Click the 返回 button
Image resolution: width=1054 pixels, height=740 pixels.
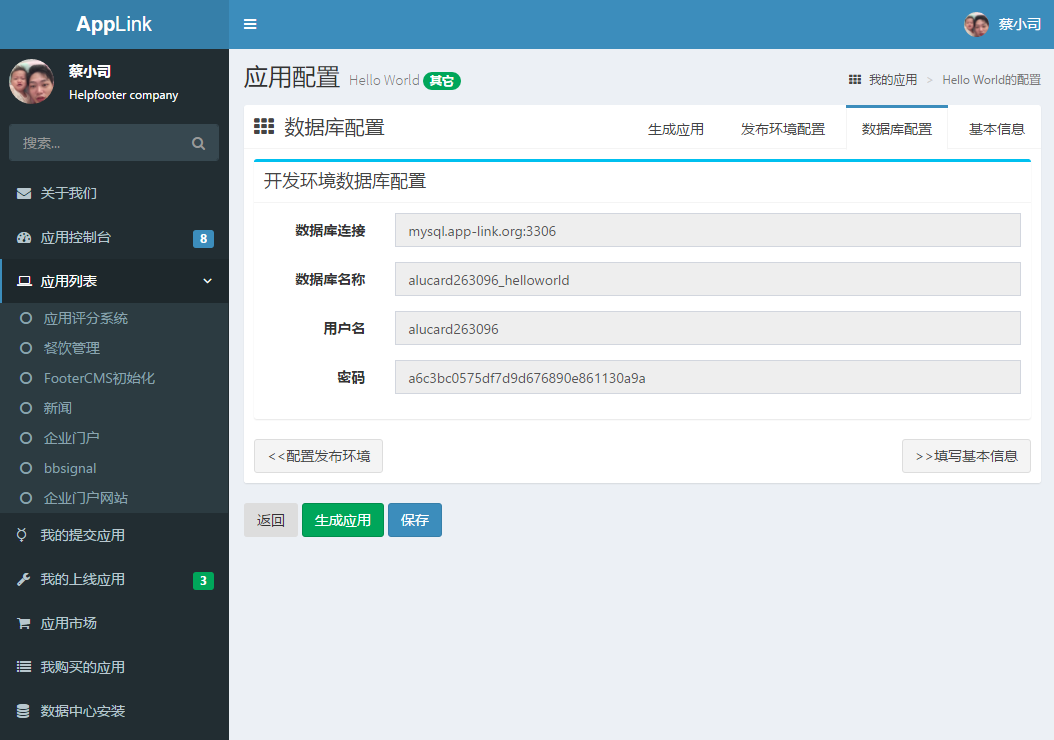coord(271,520)
